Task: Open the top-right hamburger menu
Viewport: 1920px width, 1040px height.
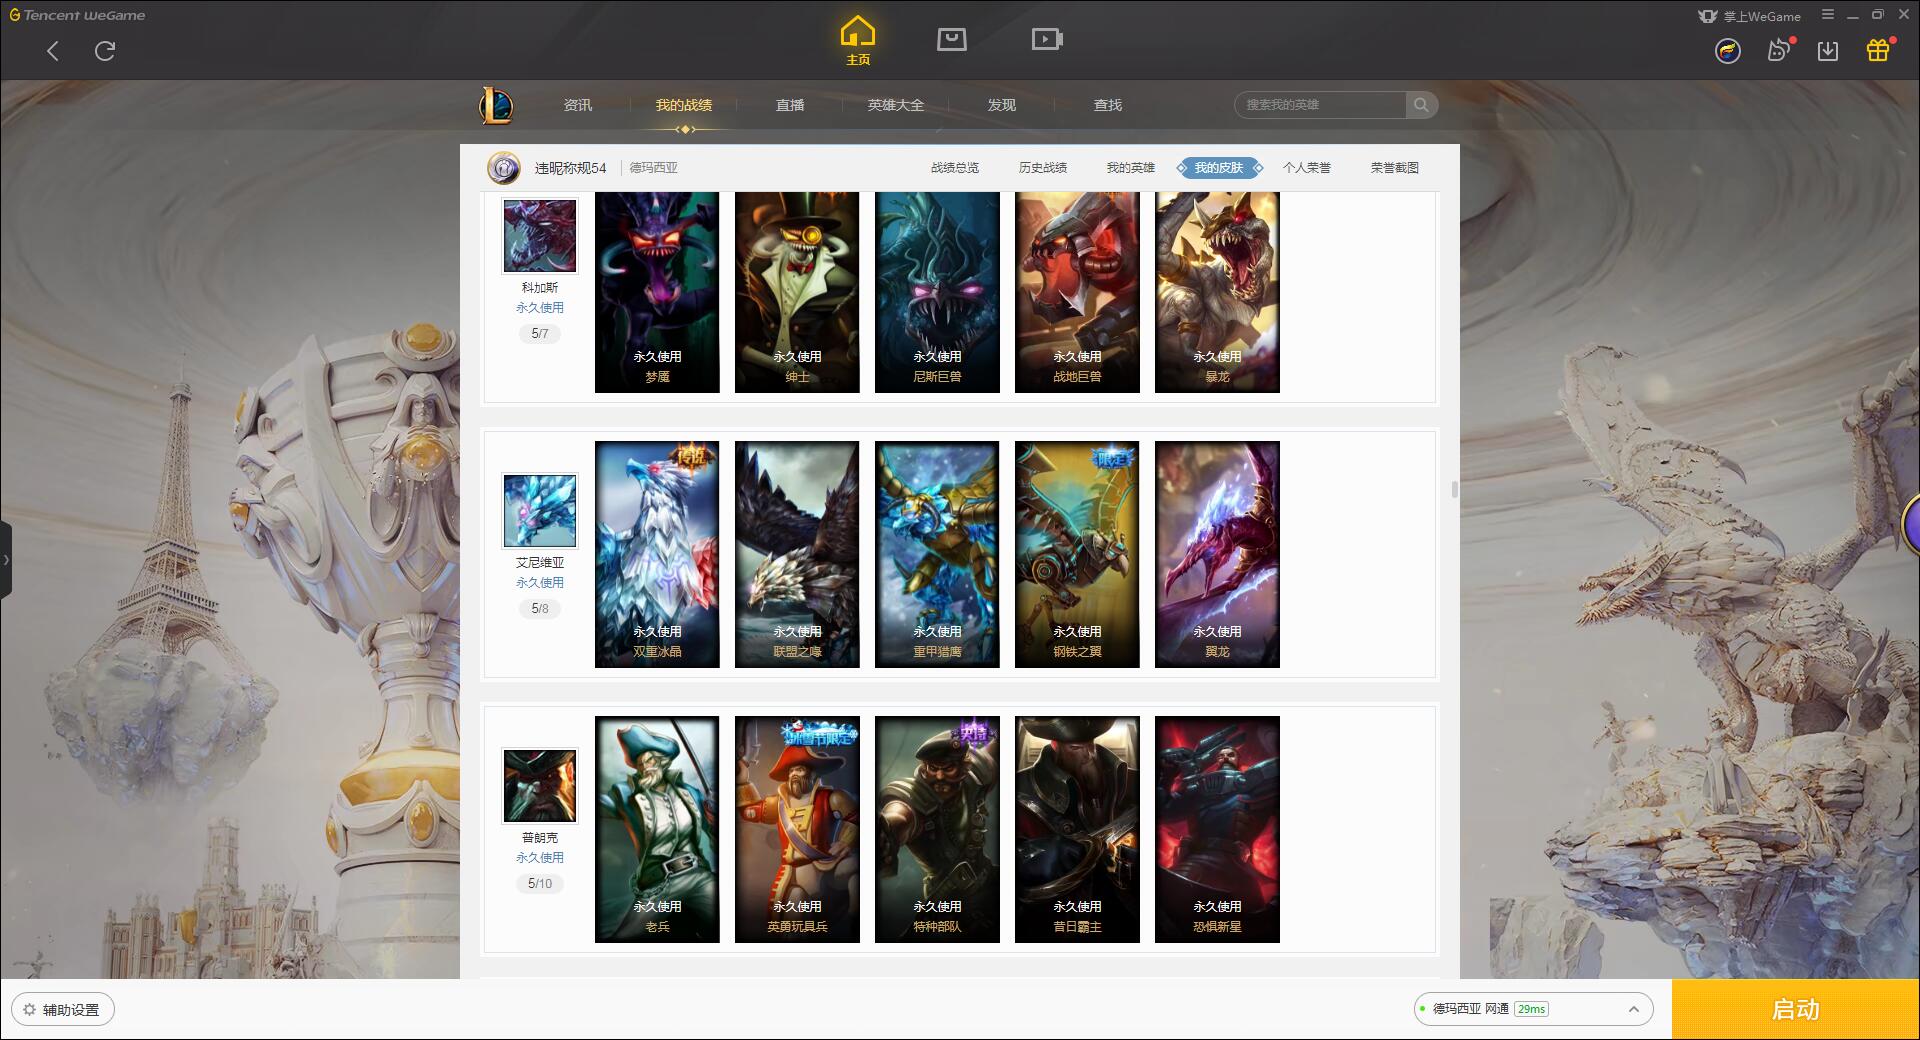Action: tap(1828, 15)
